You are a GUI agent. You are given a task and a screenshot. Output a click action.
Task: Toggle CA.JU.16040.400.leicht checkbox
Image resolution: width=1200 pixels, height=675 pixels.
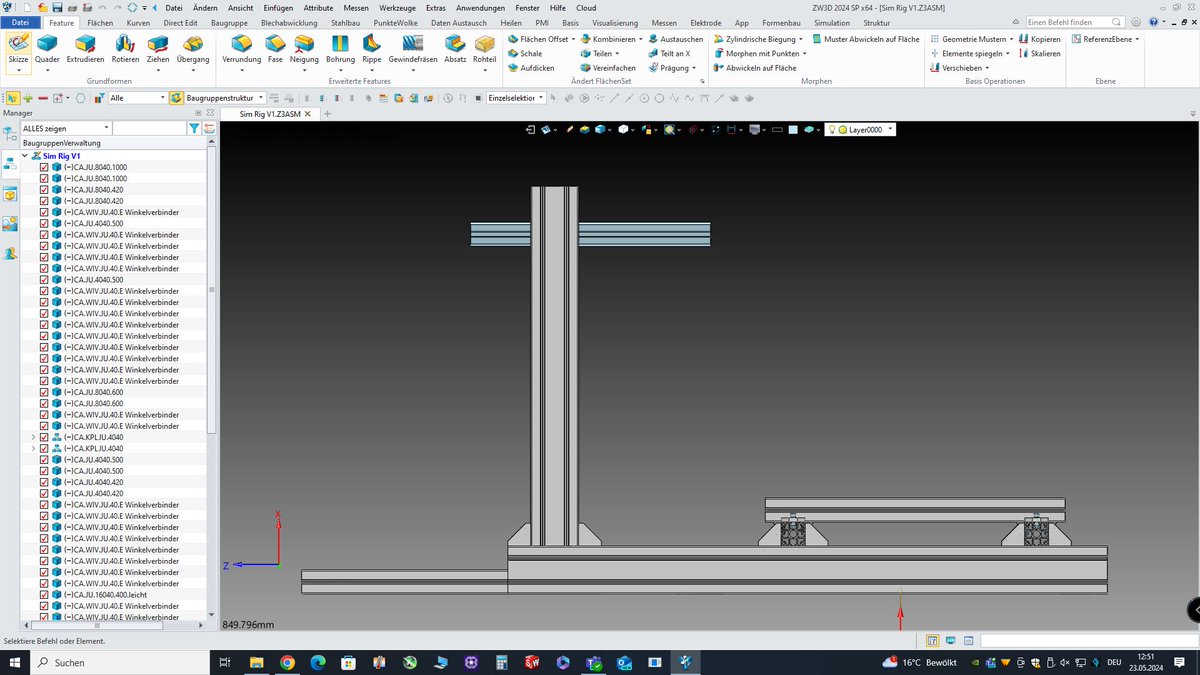(44, 595)
